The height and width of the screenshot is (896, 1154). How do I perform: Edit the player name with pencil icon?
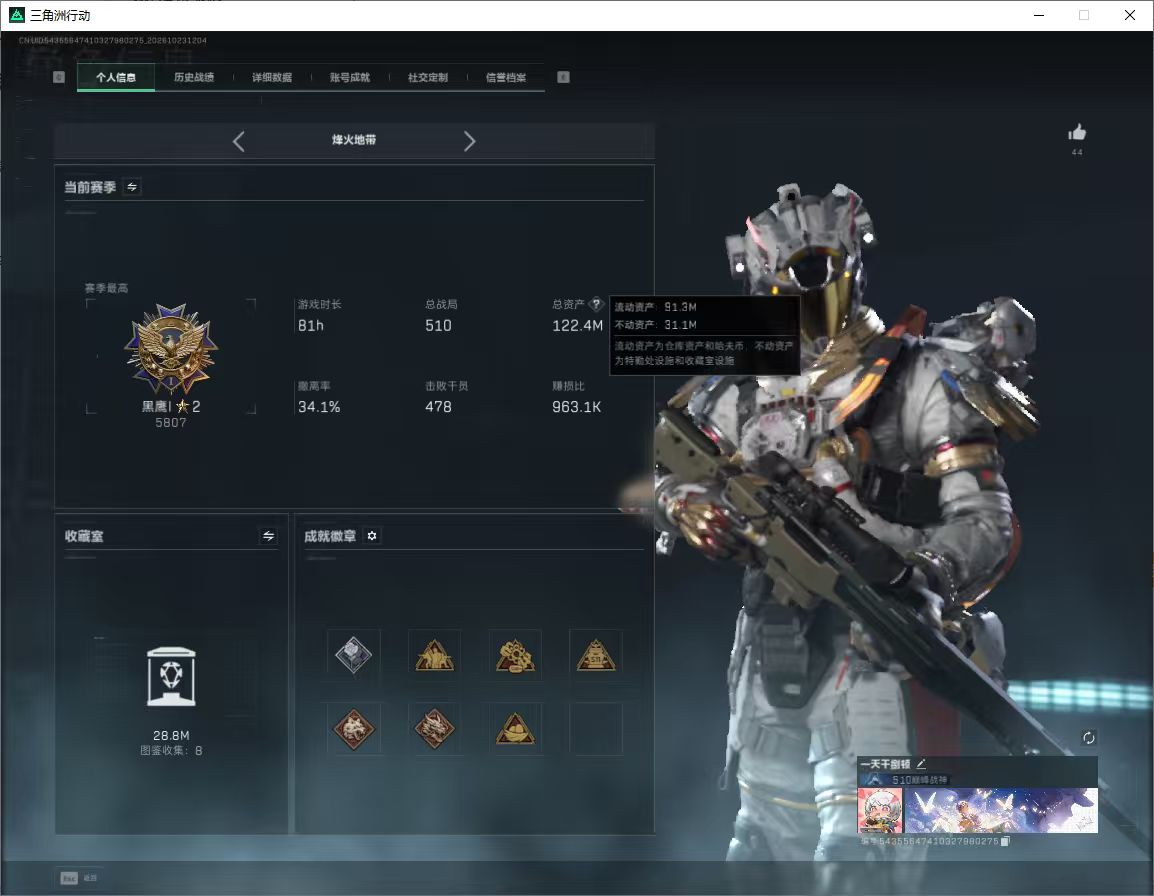click(x=921, y=764)
